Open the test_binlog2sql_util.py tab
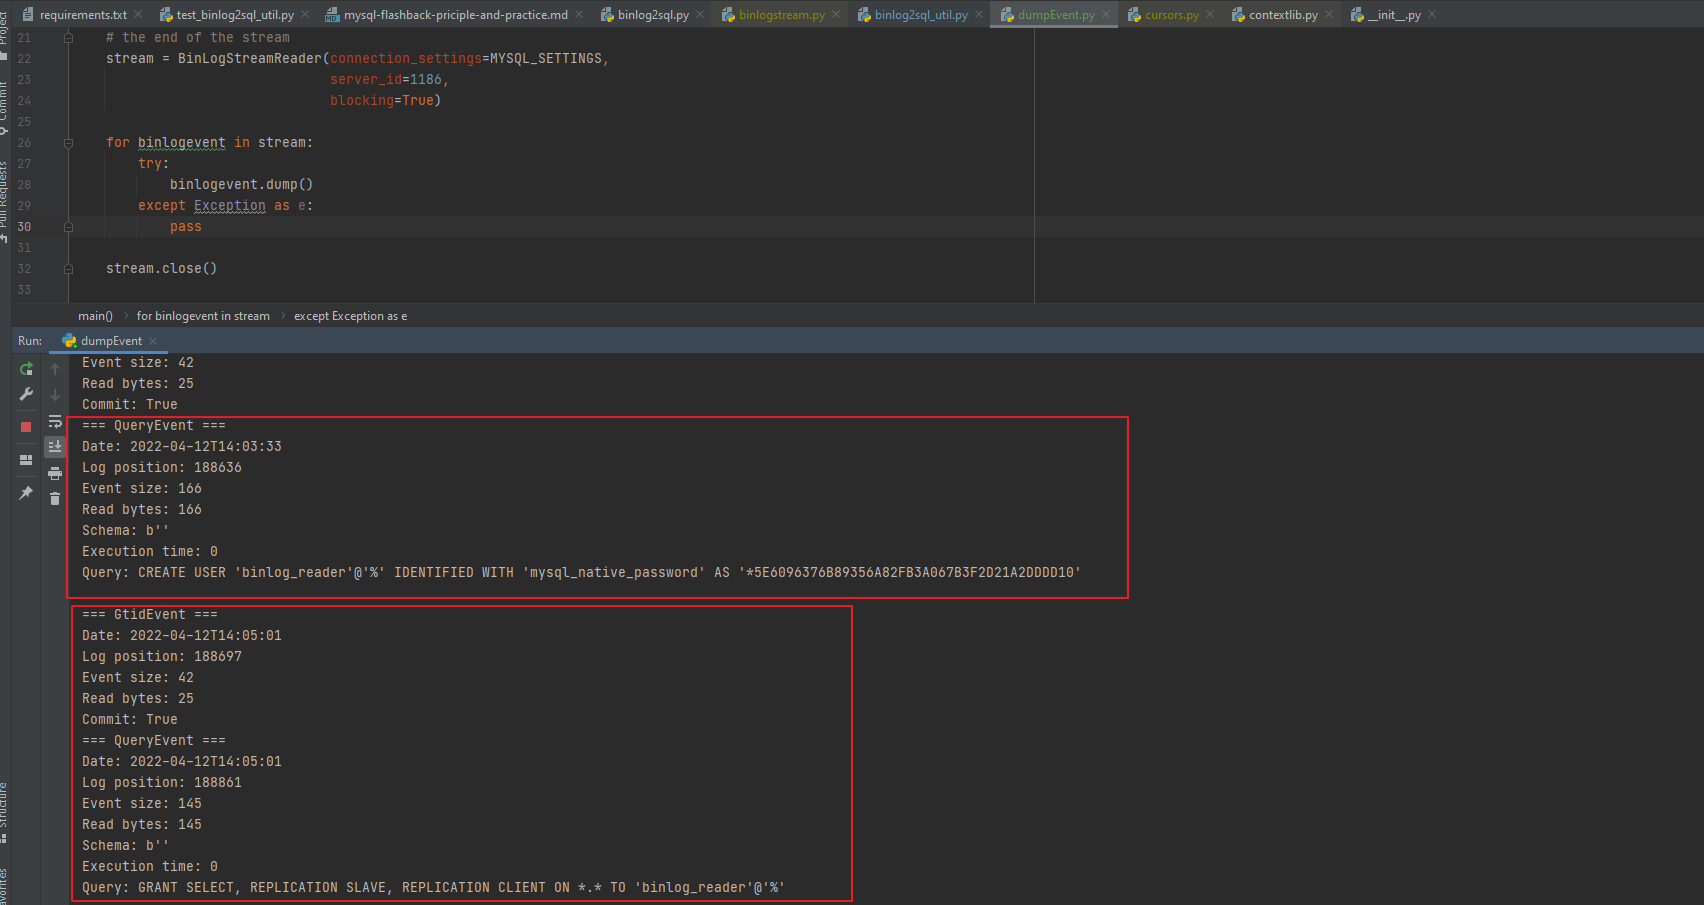 pos(235,15)
